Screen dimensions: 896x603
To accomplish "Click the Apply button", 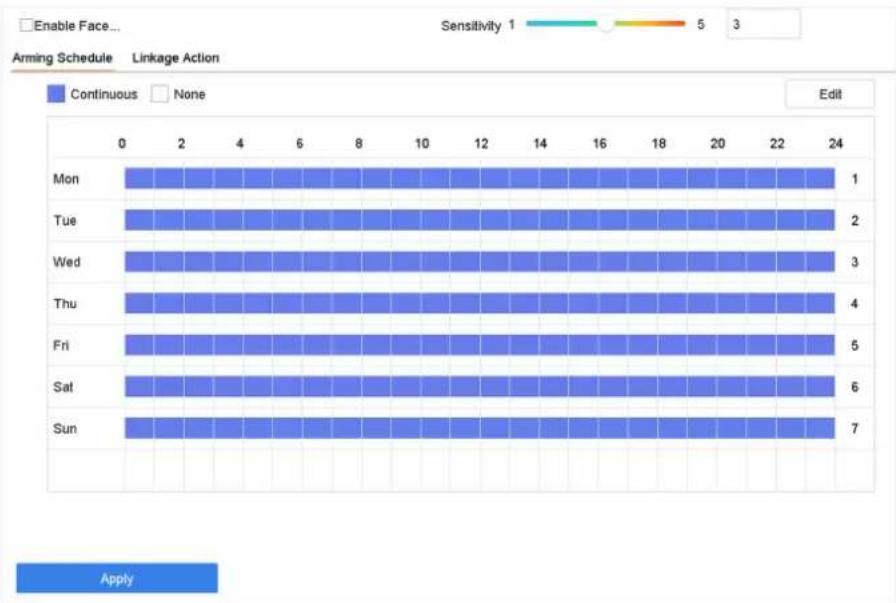I will pos(117,578).
